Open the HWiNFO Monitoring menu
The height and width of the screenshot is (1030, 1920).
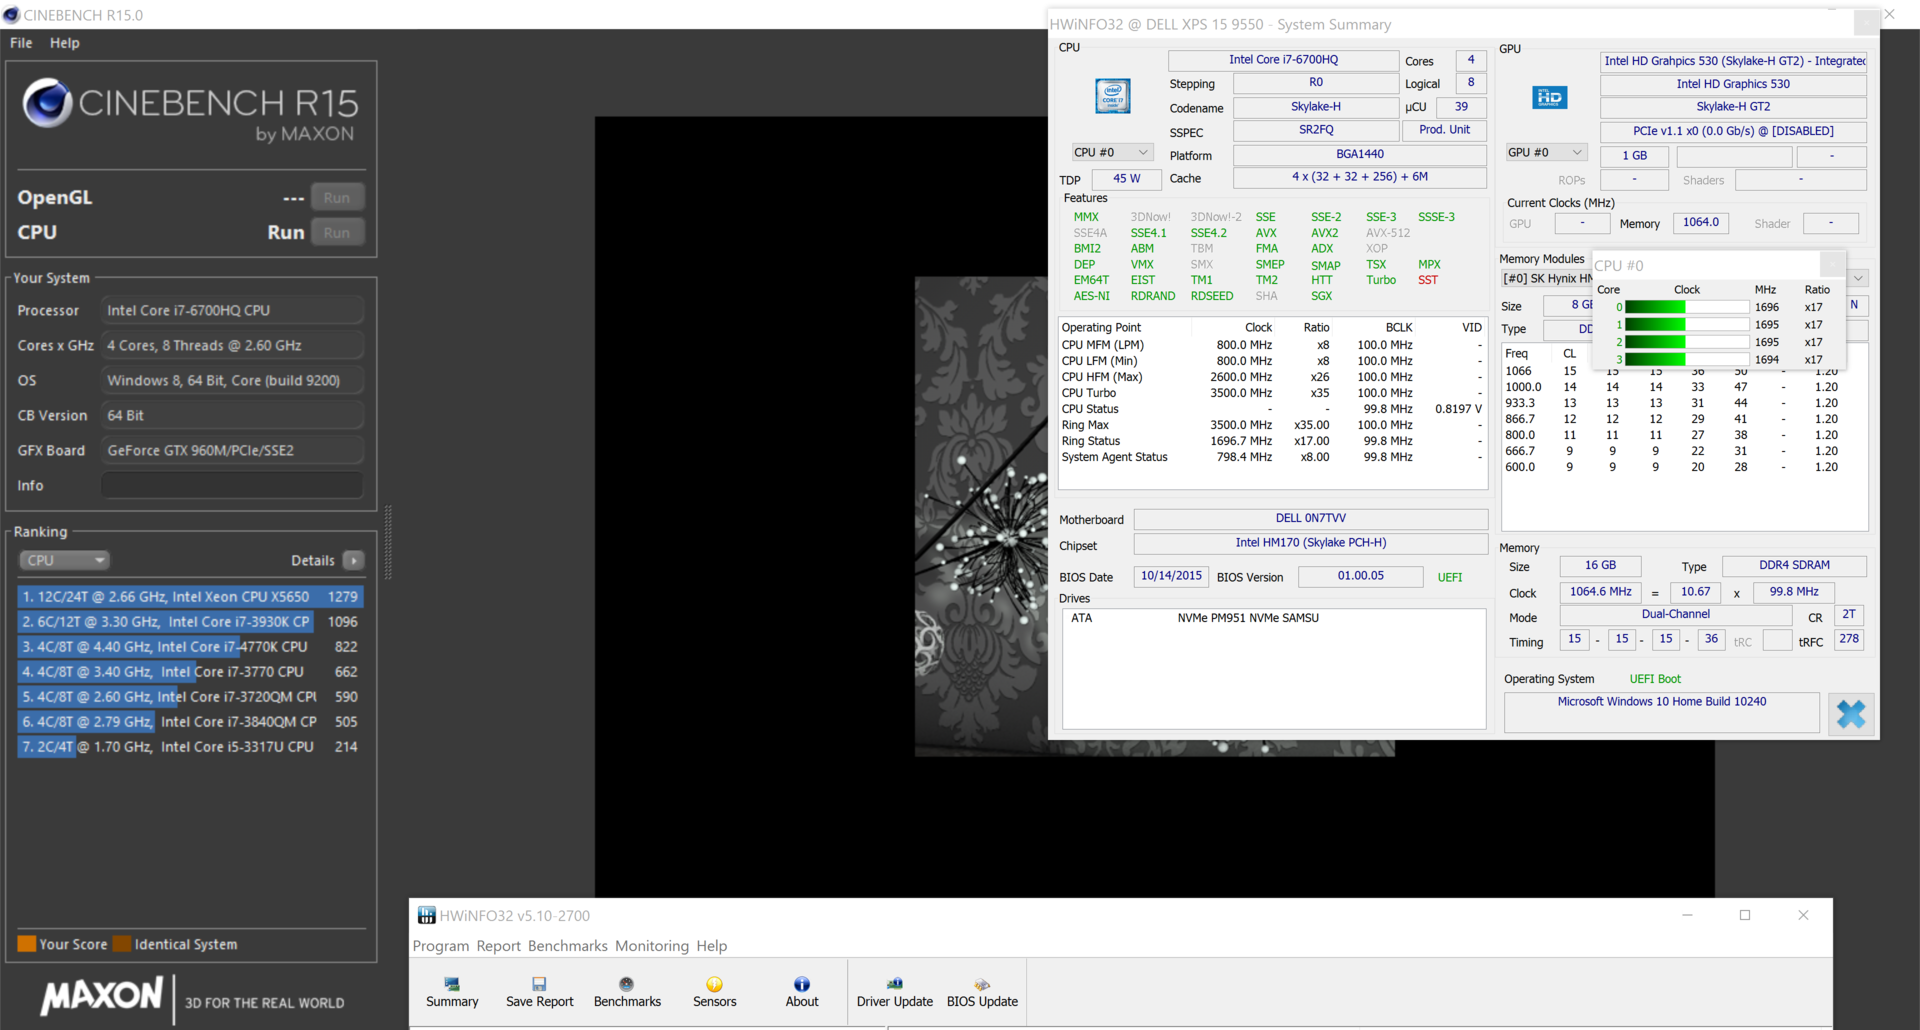pyautogui.click(x=652, y=946)
